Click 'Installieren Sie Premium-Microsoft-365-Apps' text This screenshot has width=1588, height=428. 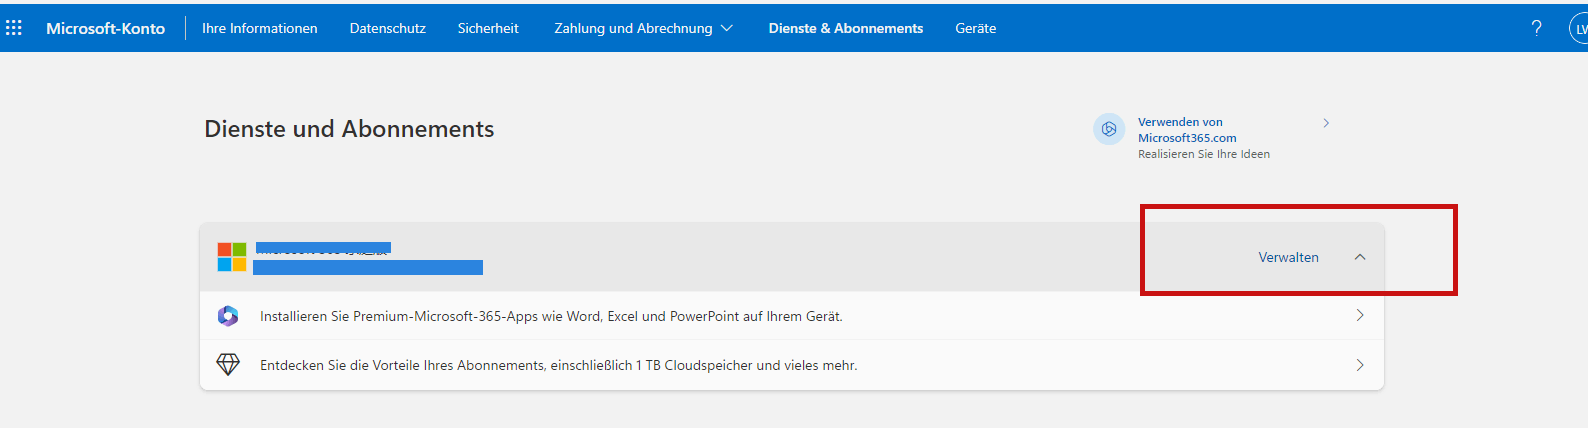(551, 316)
